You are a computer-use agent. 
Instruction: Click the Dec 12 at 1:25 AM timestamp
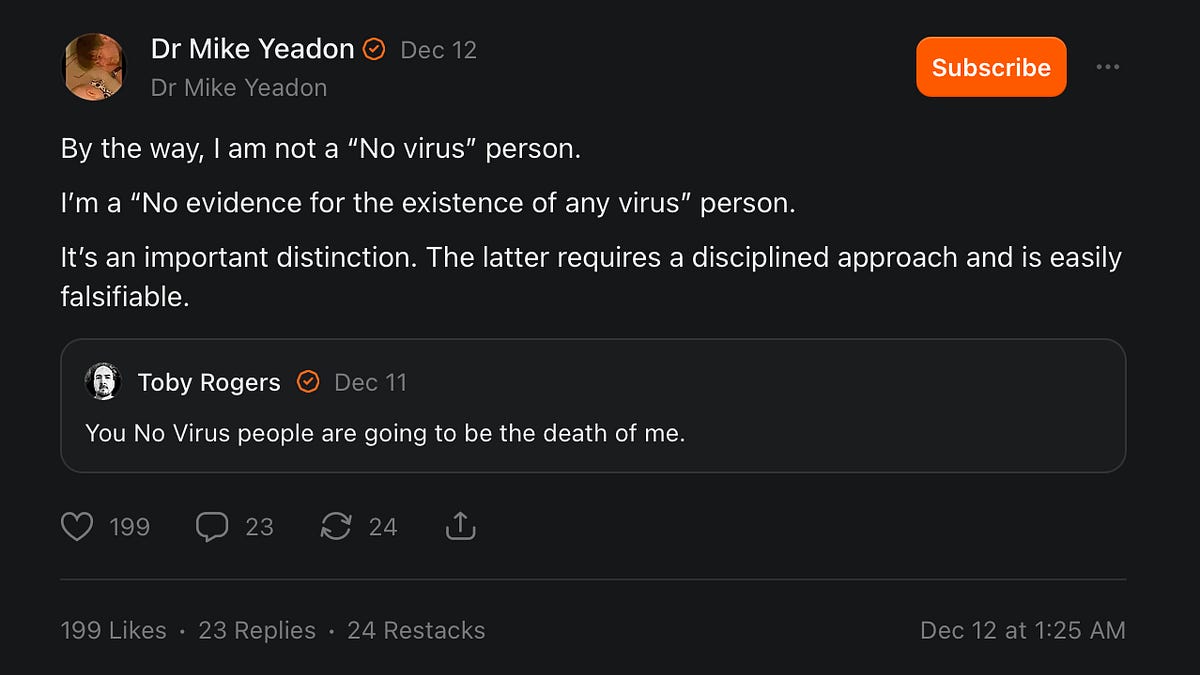tap(1022, 630)
